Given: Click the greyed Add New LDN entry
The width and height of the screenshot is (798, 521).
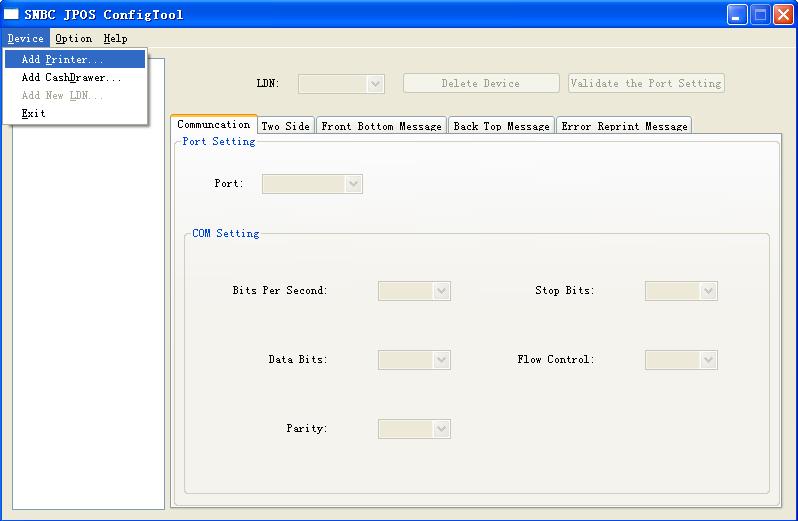Looking at the screenshot, I should point(75,95).
